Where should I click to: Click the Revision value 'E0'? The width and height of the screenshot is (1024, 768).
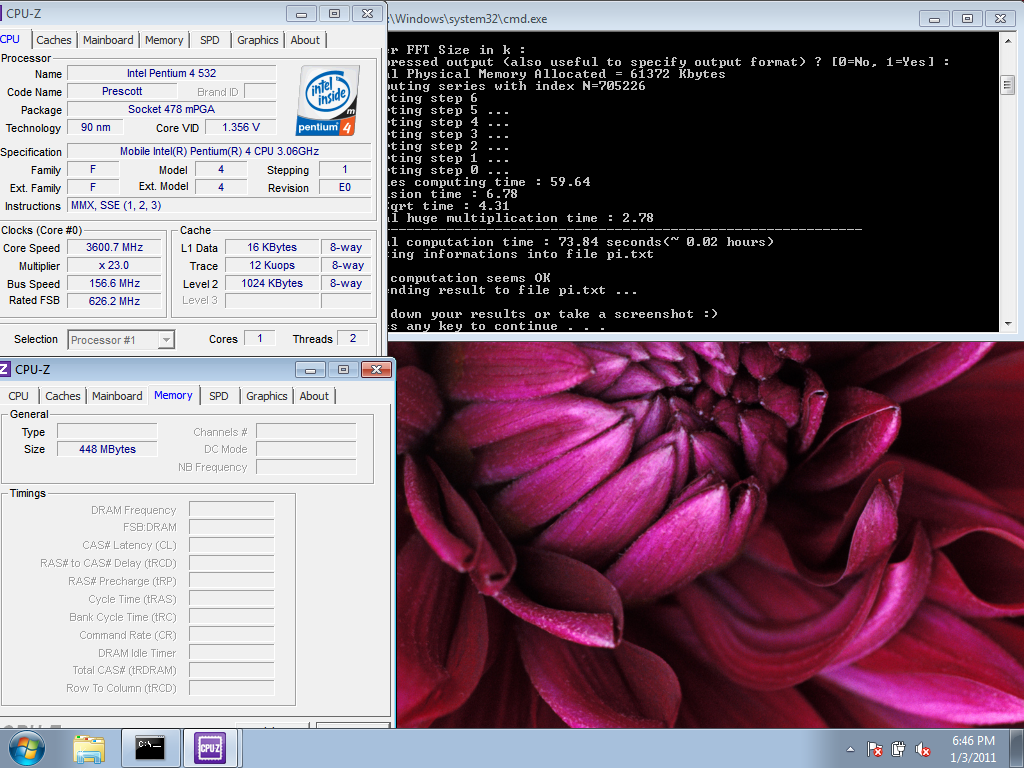click(345, 187)
